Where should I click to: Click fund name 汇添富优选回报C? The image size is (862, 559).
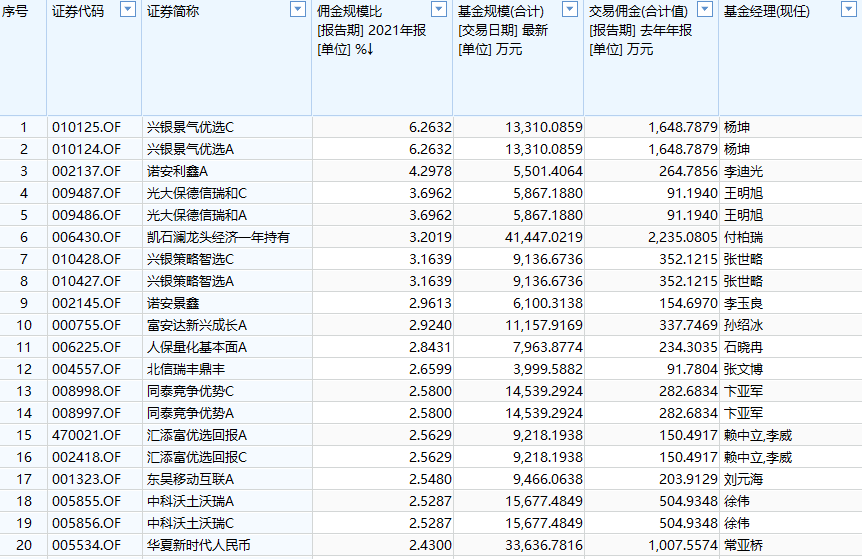(197, 457)
